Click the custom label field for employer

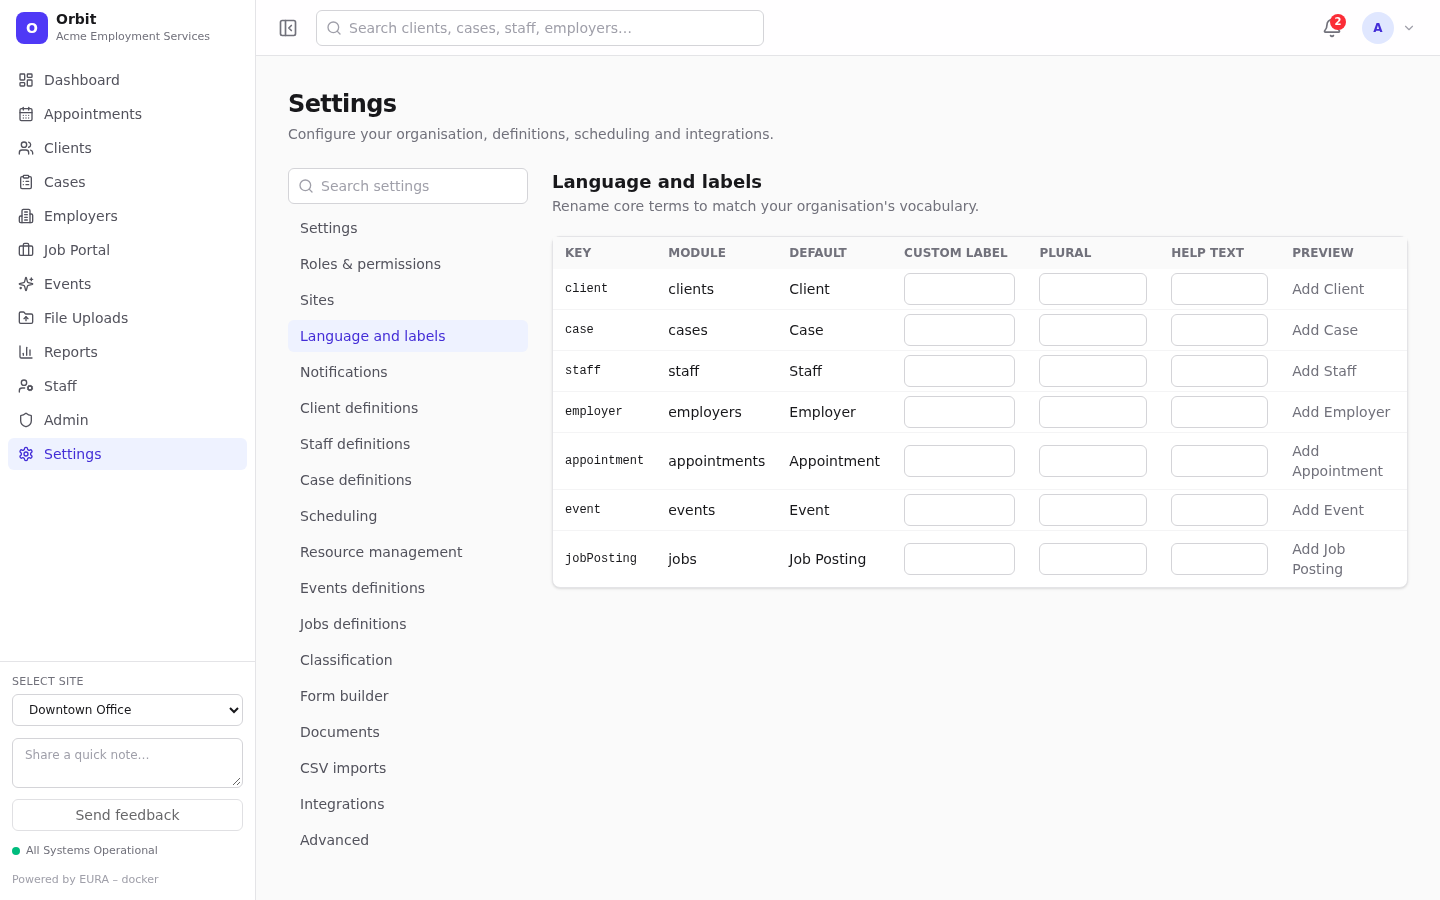point(959,412)
